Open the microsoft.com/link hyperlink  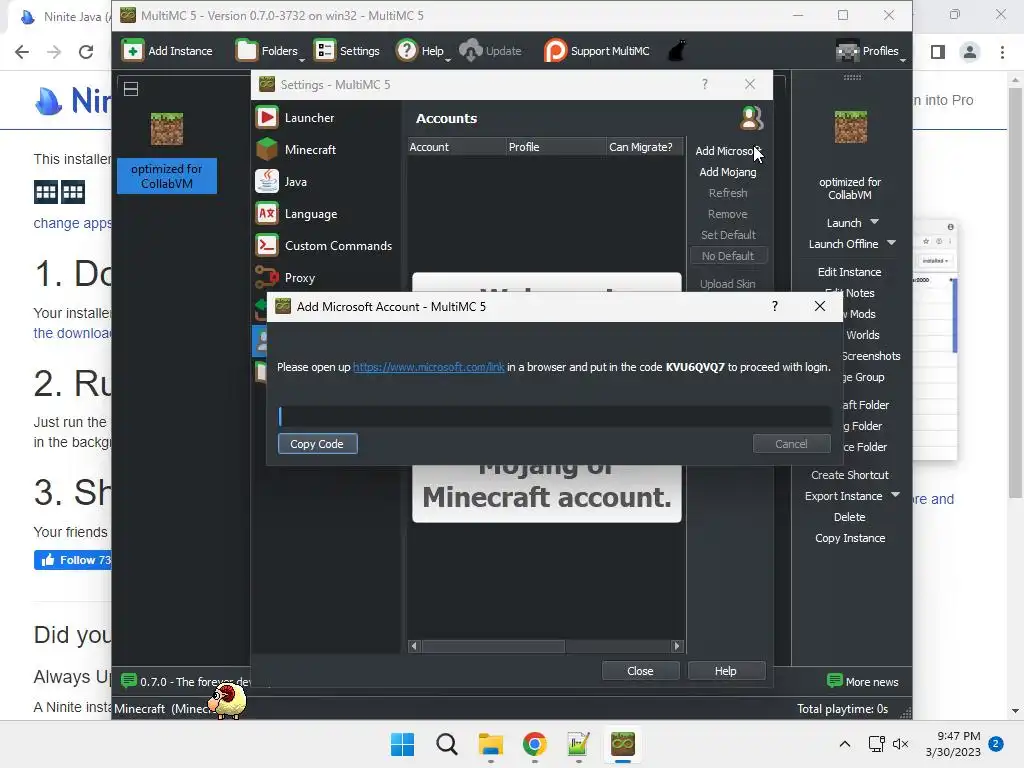(x=428, y=367)
